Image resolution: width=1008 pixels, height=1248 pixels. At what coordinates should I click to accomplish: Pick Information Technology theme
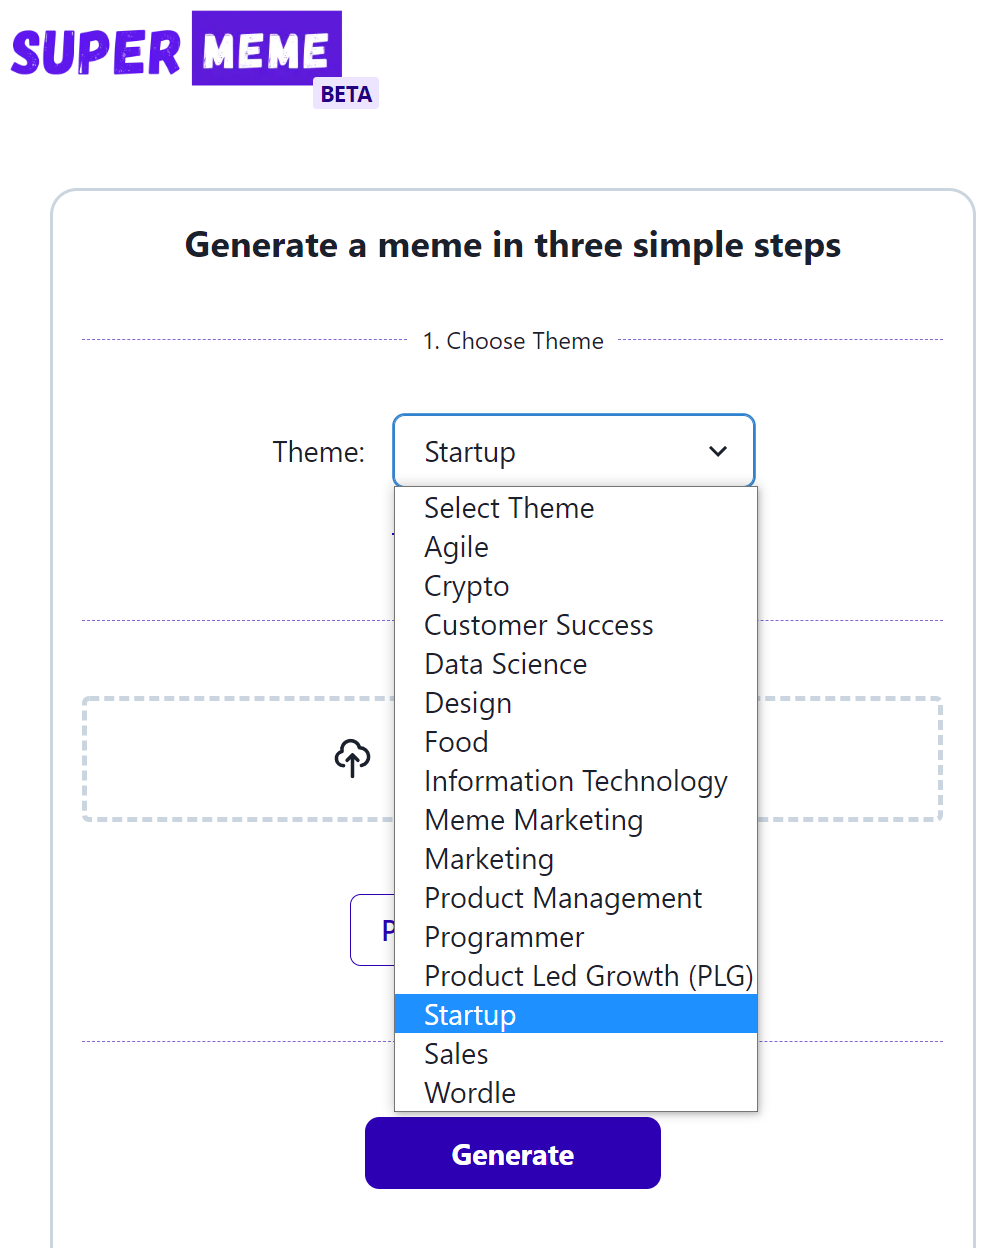click(x=576, y=781)
